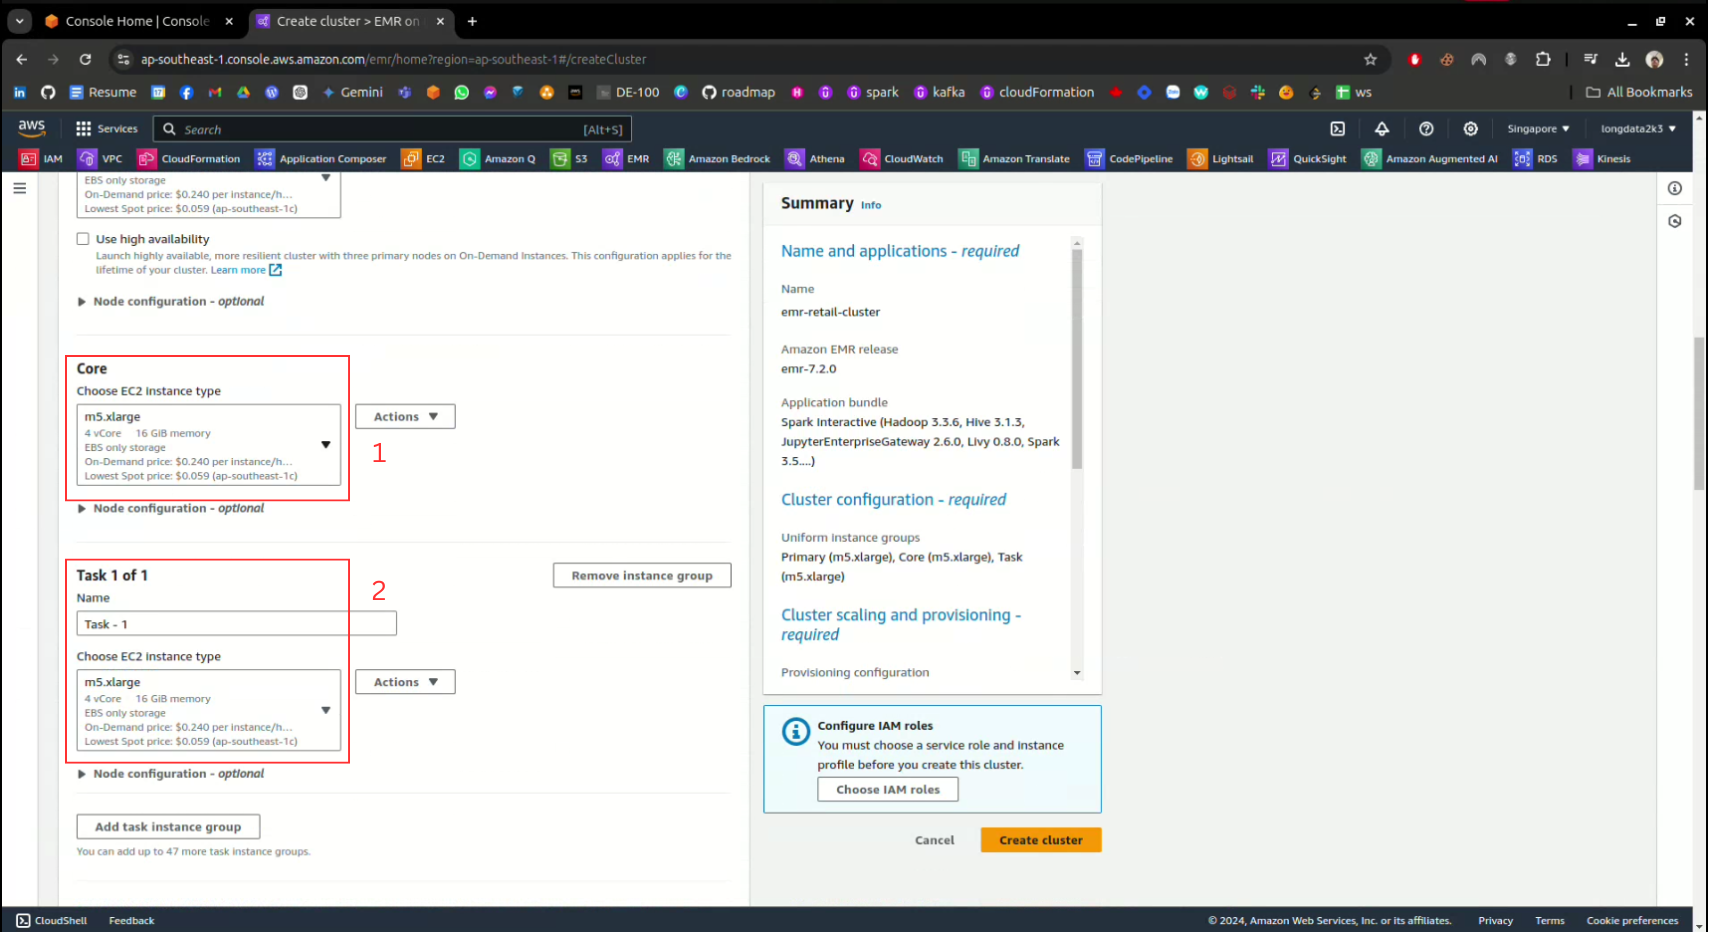
Task: Click the Summary panel scrollbar
Action: click(x=1077, y=360)
